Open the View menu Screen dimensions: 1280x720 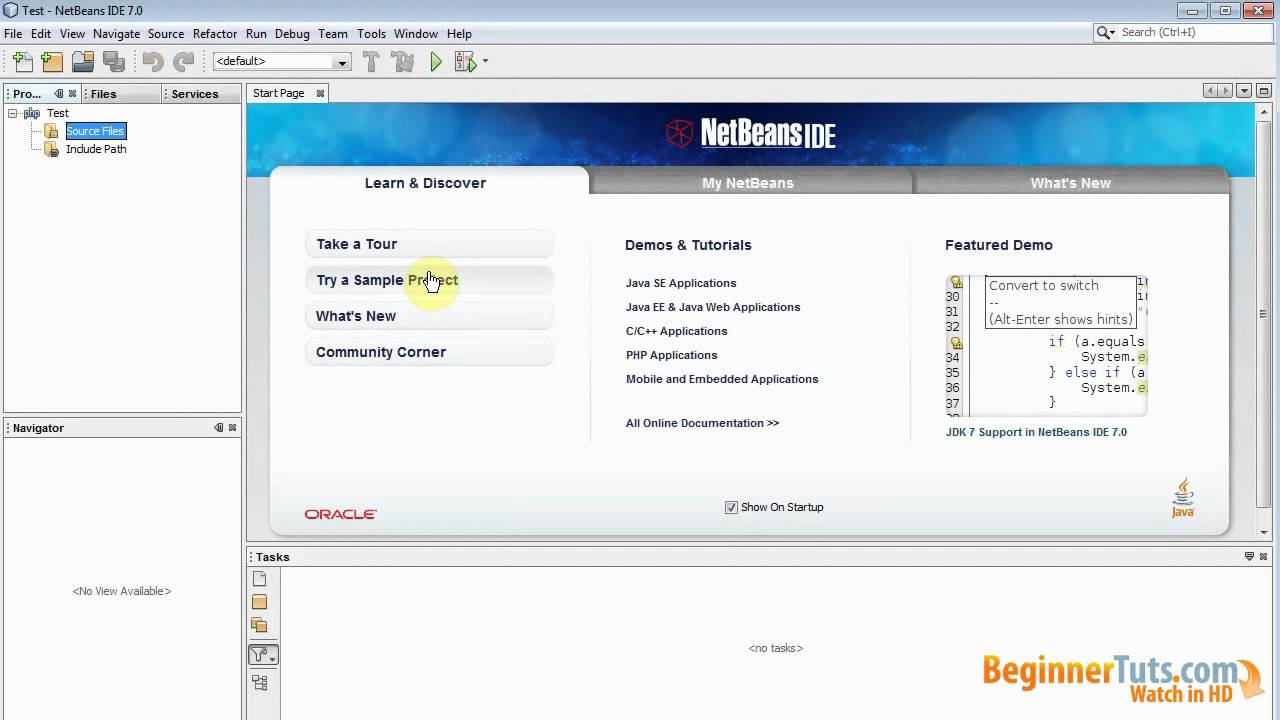(x=72, y=33)
